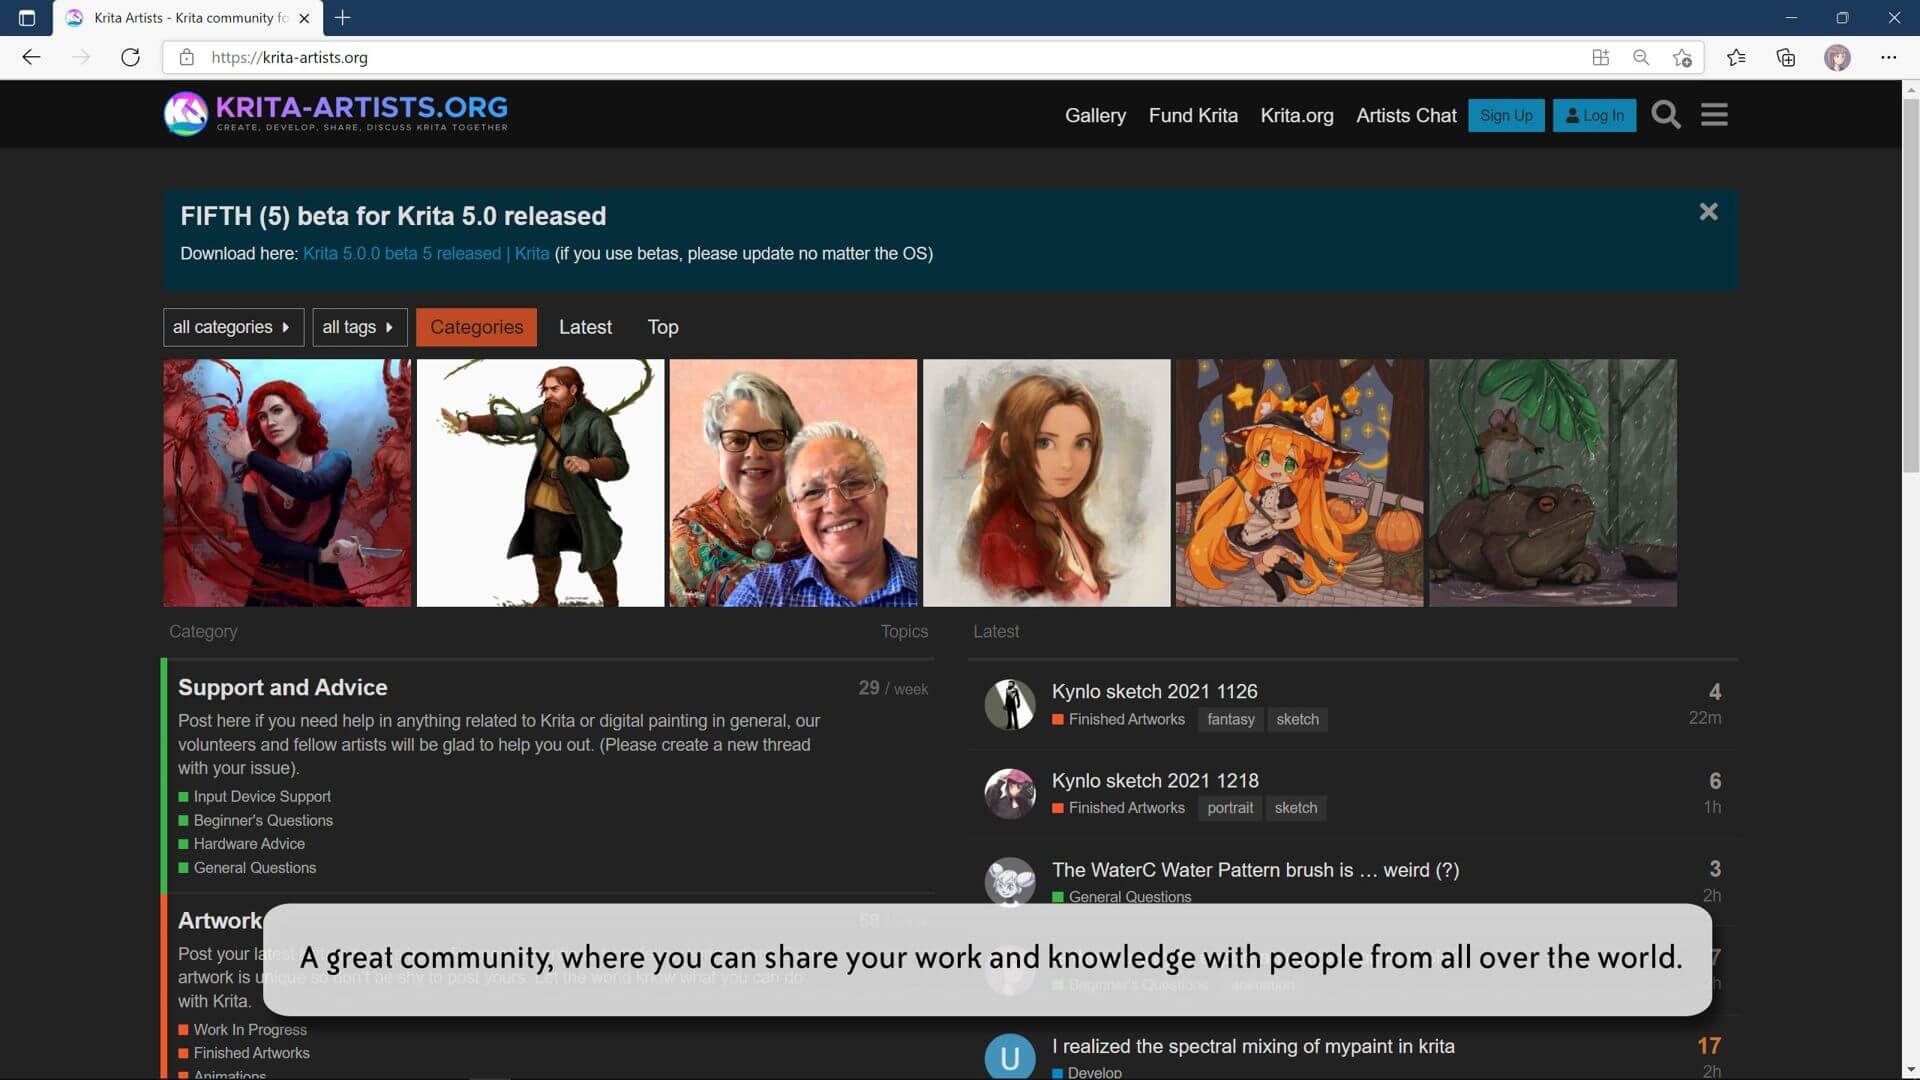The image size is (1920, 1080).
Task: Reload the page with the refresh icon
Action: (130, 57)
